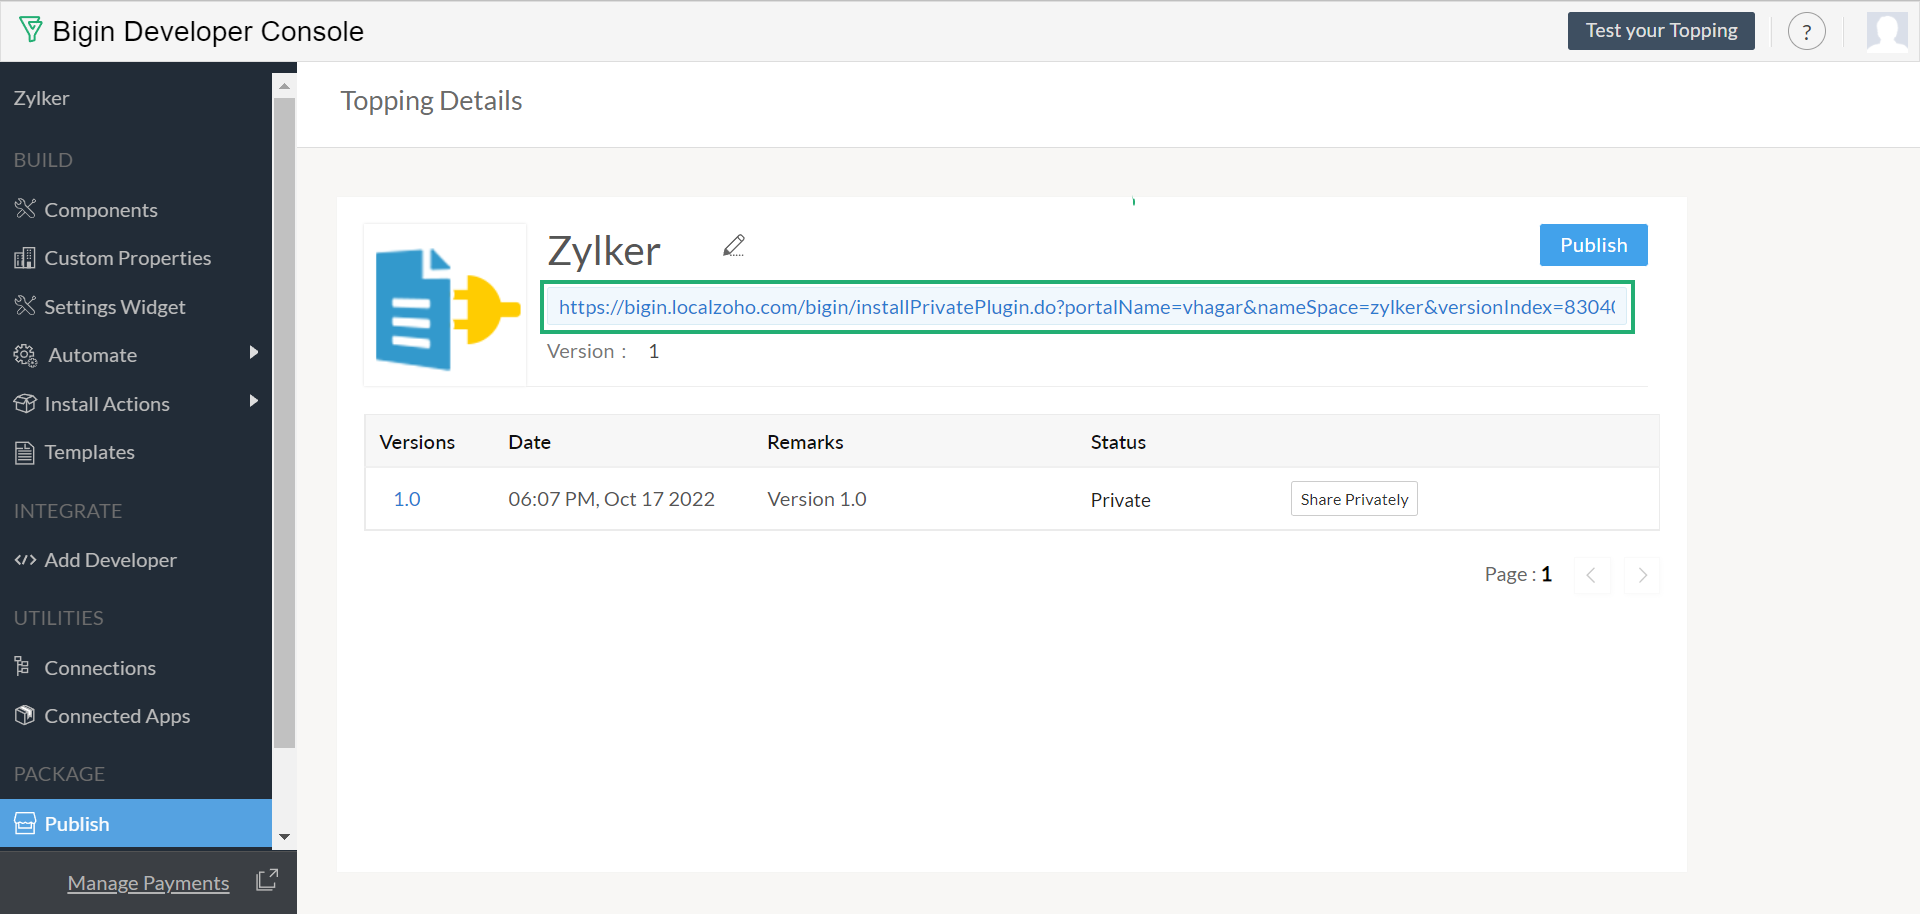1920x914 pixels.
Task: Open the Manage Payments link
Action: tap(148, 883)
